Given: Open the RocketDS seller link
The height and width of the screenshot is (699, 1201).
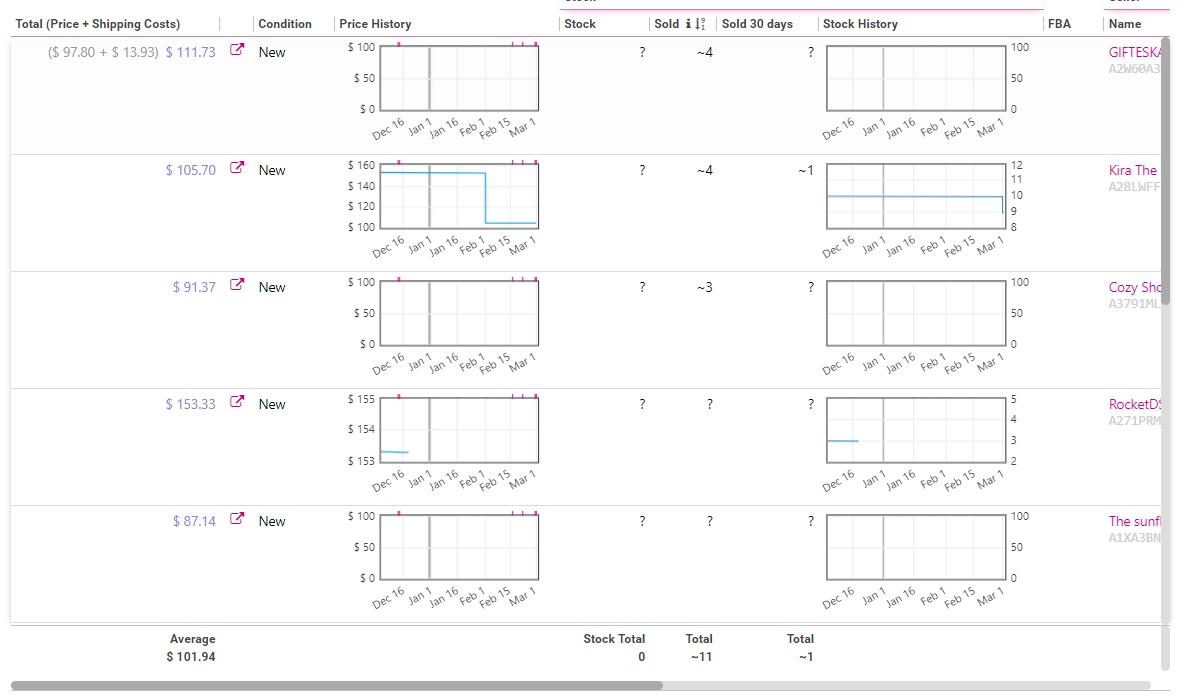Looking at the screenshot, I should click(x=1135, y=404).
